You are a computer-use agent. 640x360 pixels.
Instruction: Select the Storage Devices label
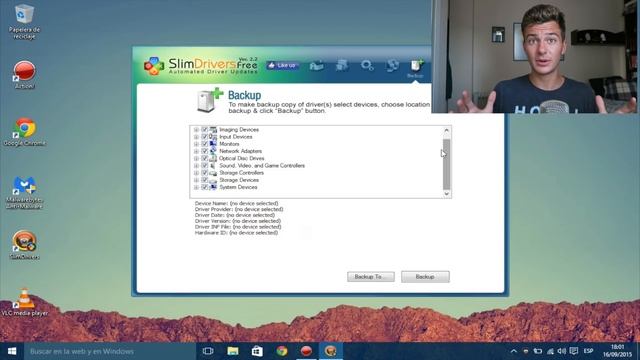pos(239,180)
